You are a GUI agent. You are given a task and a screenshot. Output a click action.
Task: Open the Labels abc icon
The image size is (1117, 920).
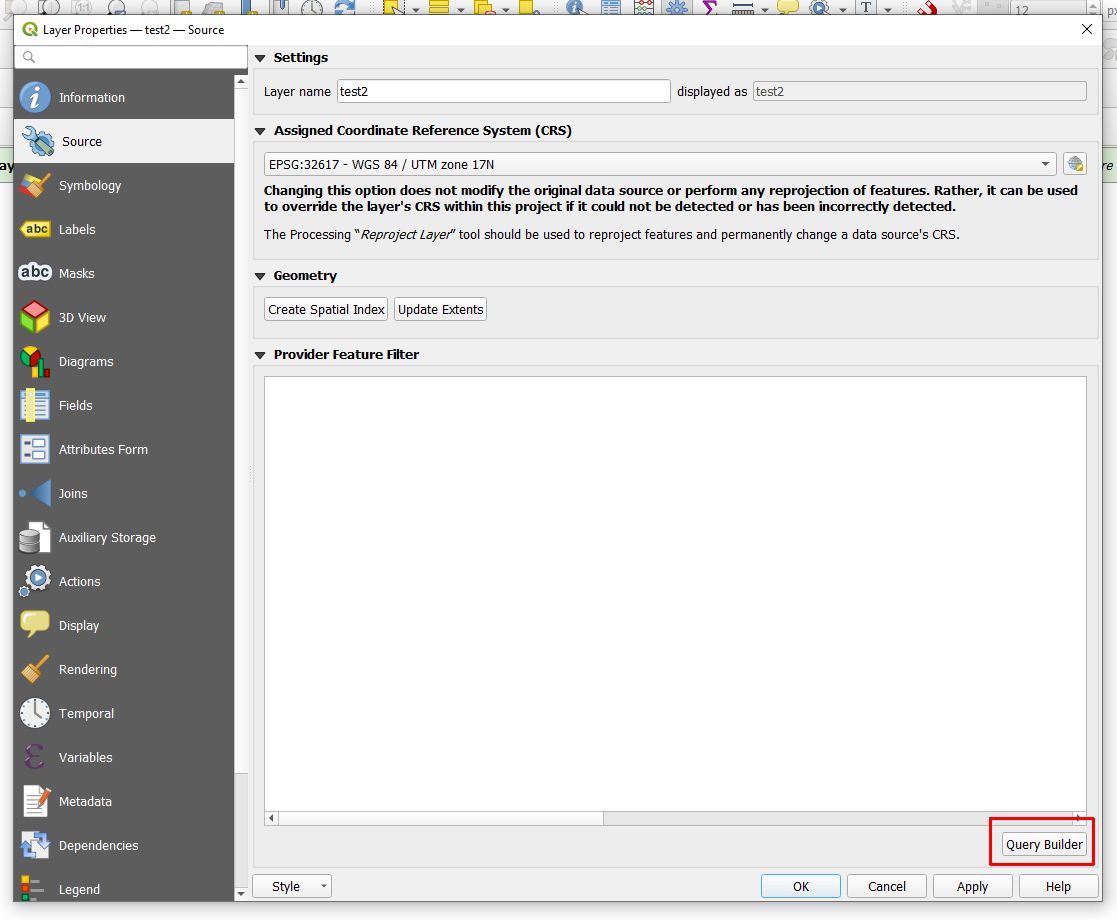[x=35, y=229]
